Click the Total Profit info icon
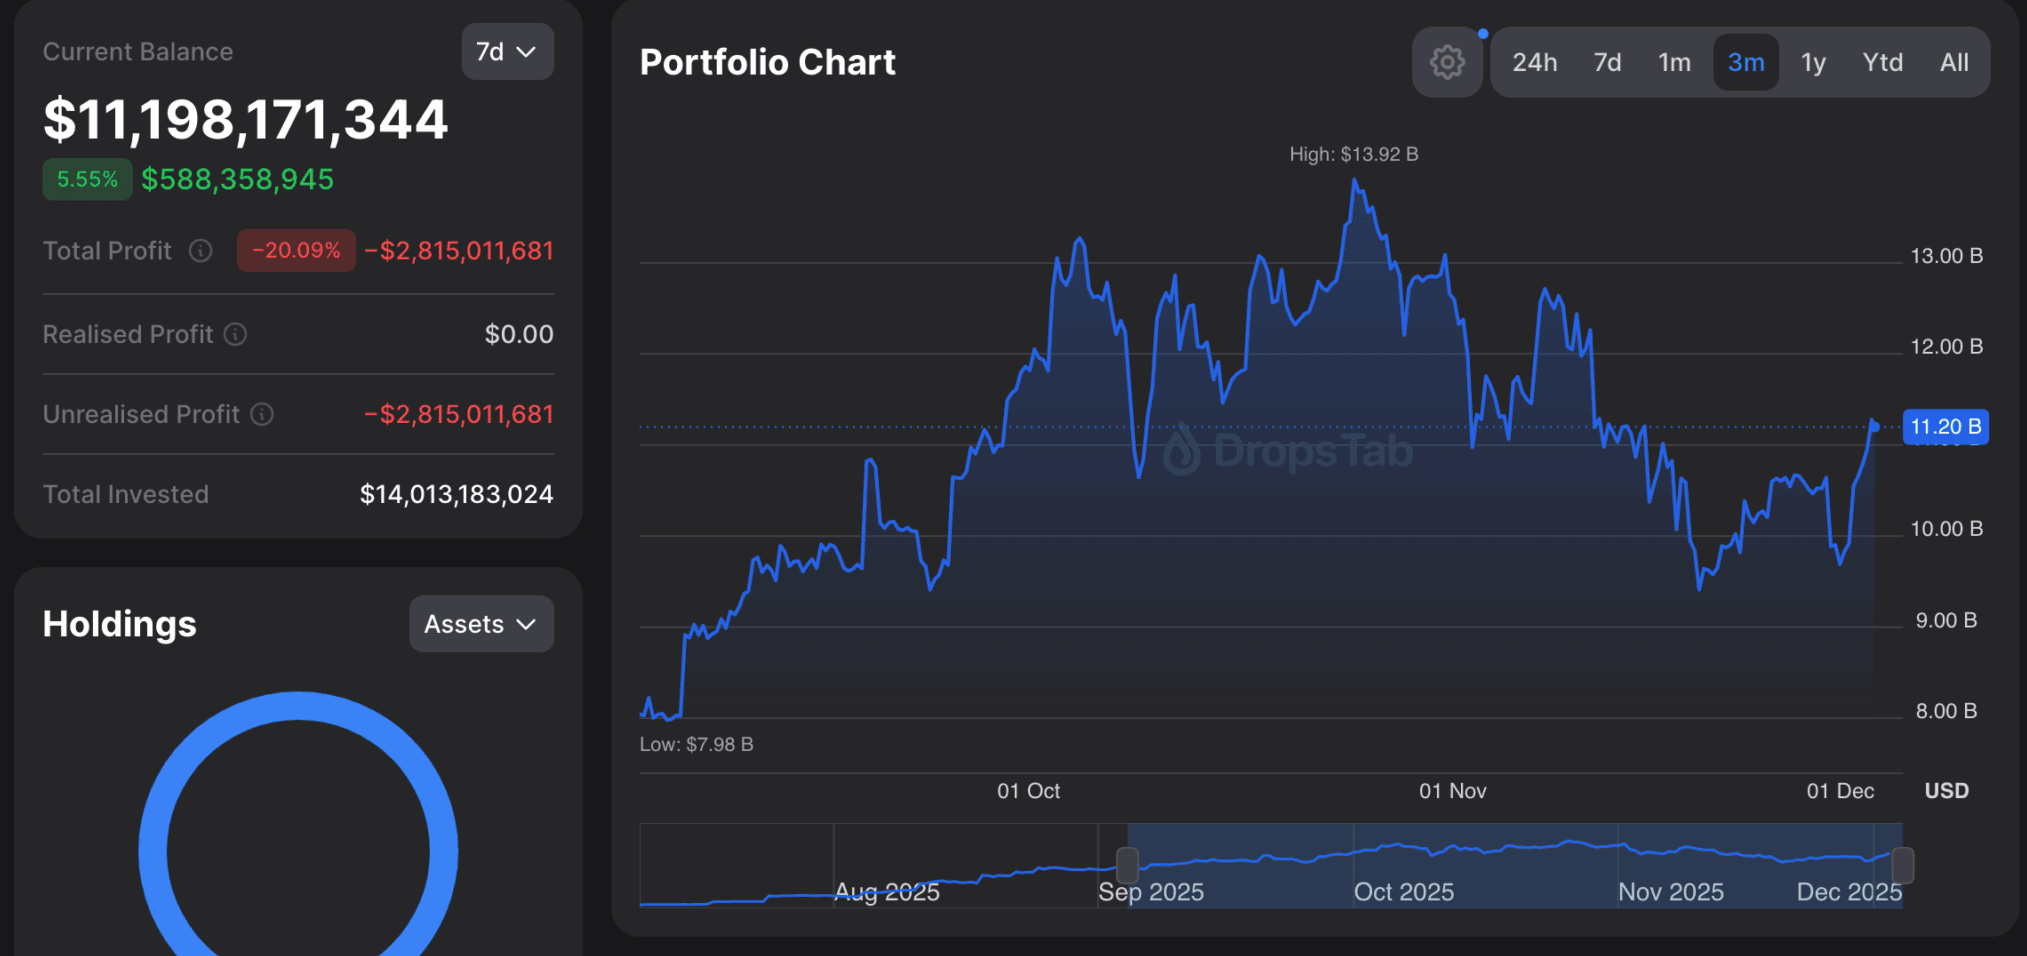Viewport: 2027px width, 956px height. pos(201,251)
